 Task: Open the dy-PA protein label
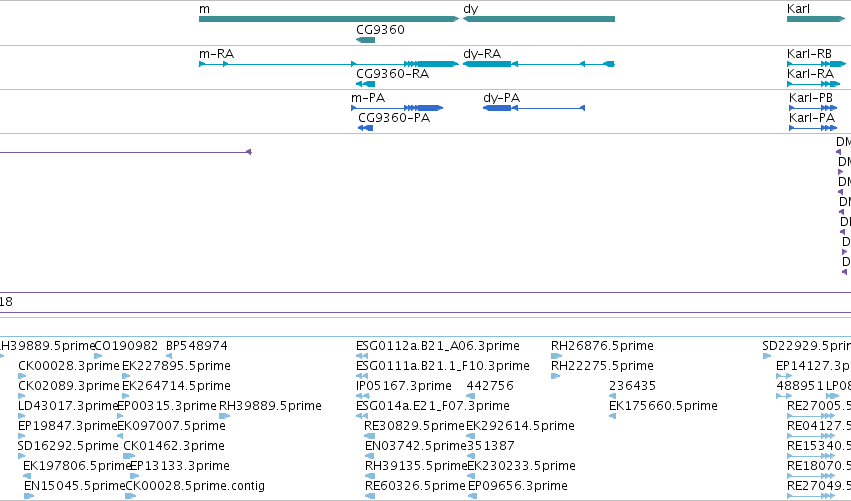[x=501, y=98]
